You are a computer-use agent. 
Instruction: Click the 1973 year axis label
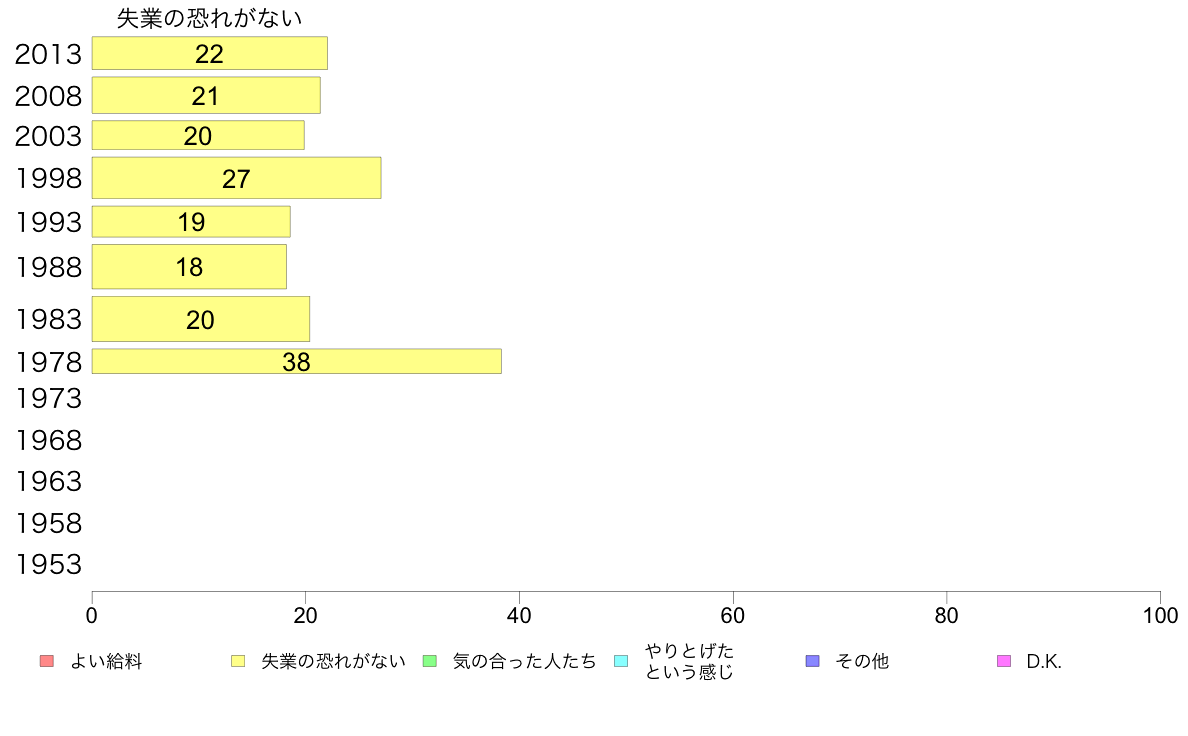48,398
